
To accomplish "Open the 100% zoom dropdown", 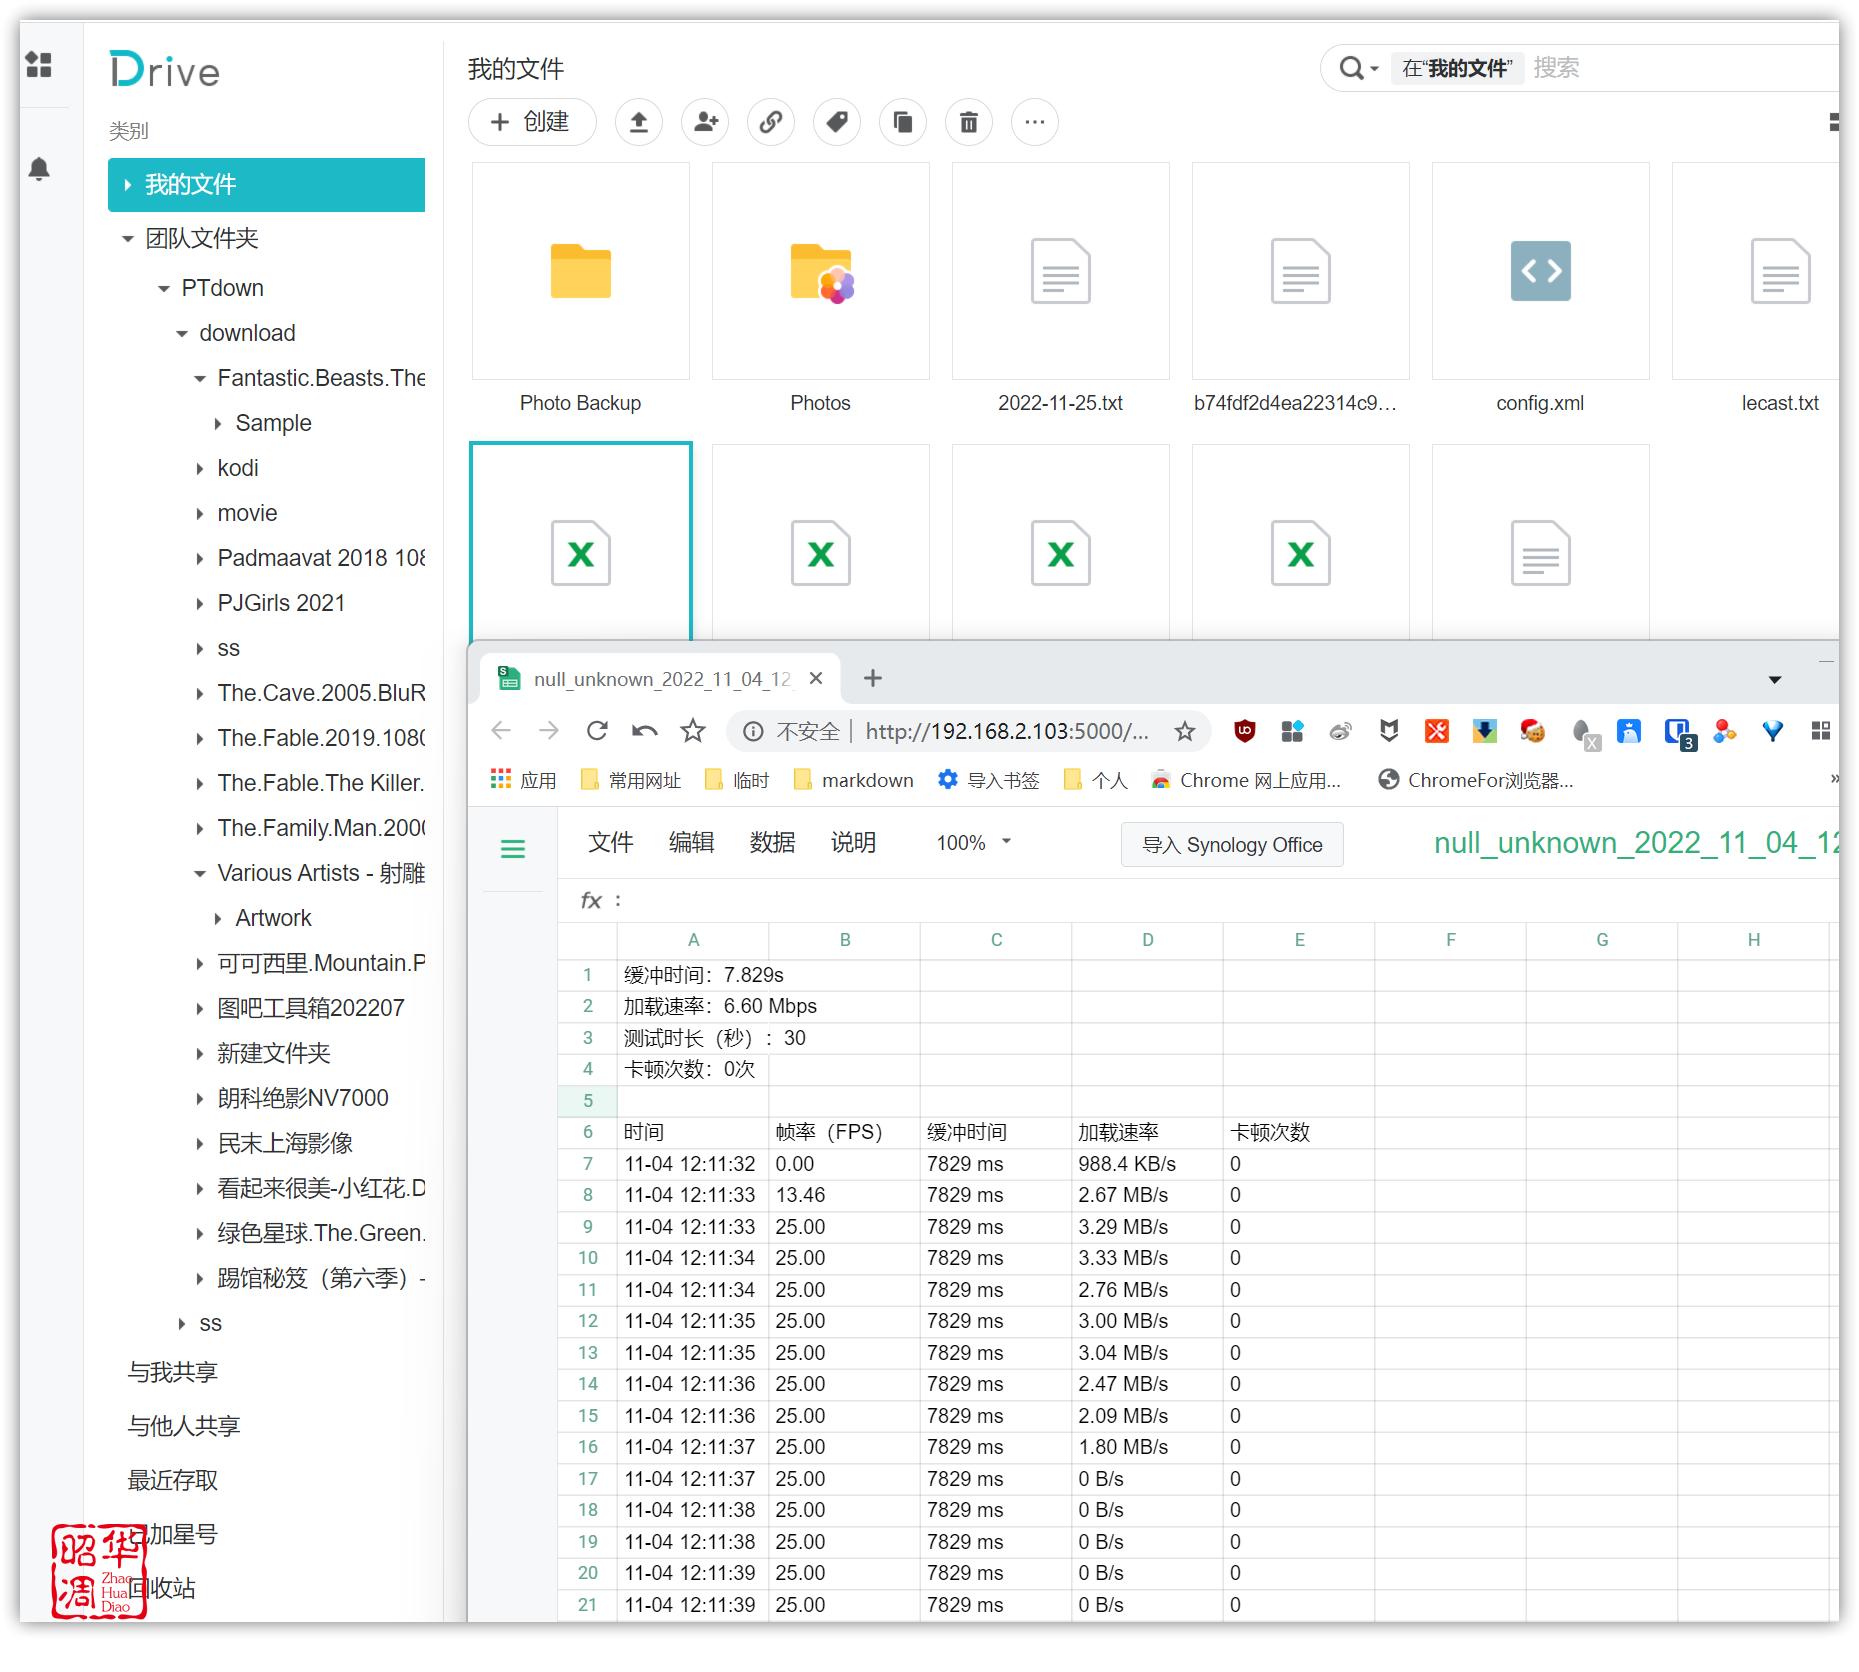I will click(973, 843).
